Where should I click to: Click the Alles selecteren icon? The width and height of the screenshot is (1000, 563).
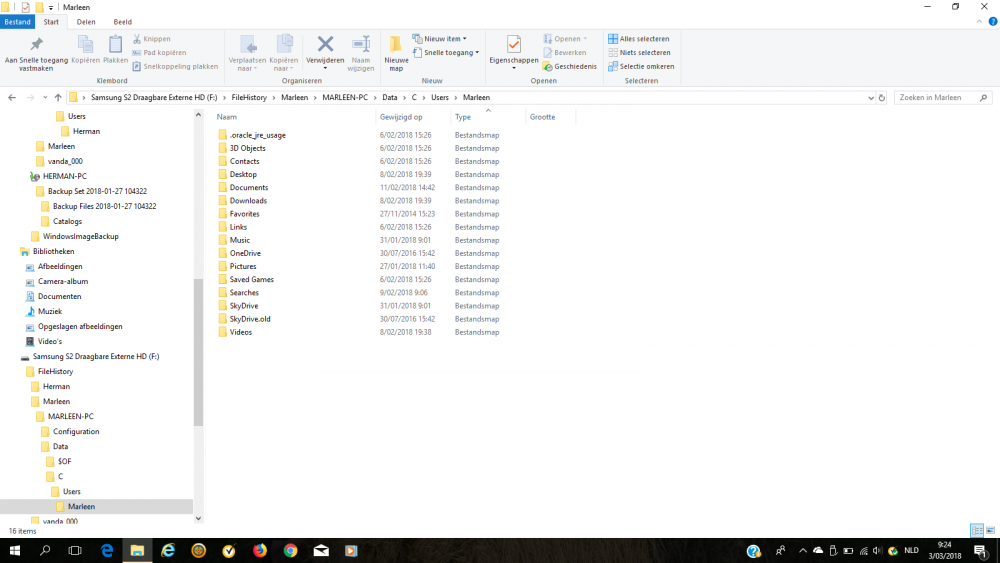click(x=613, y=39)
